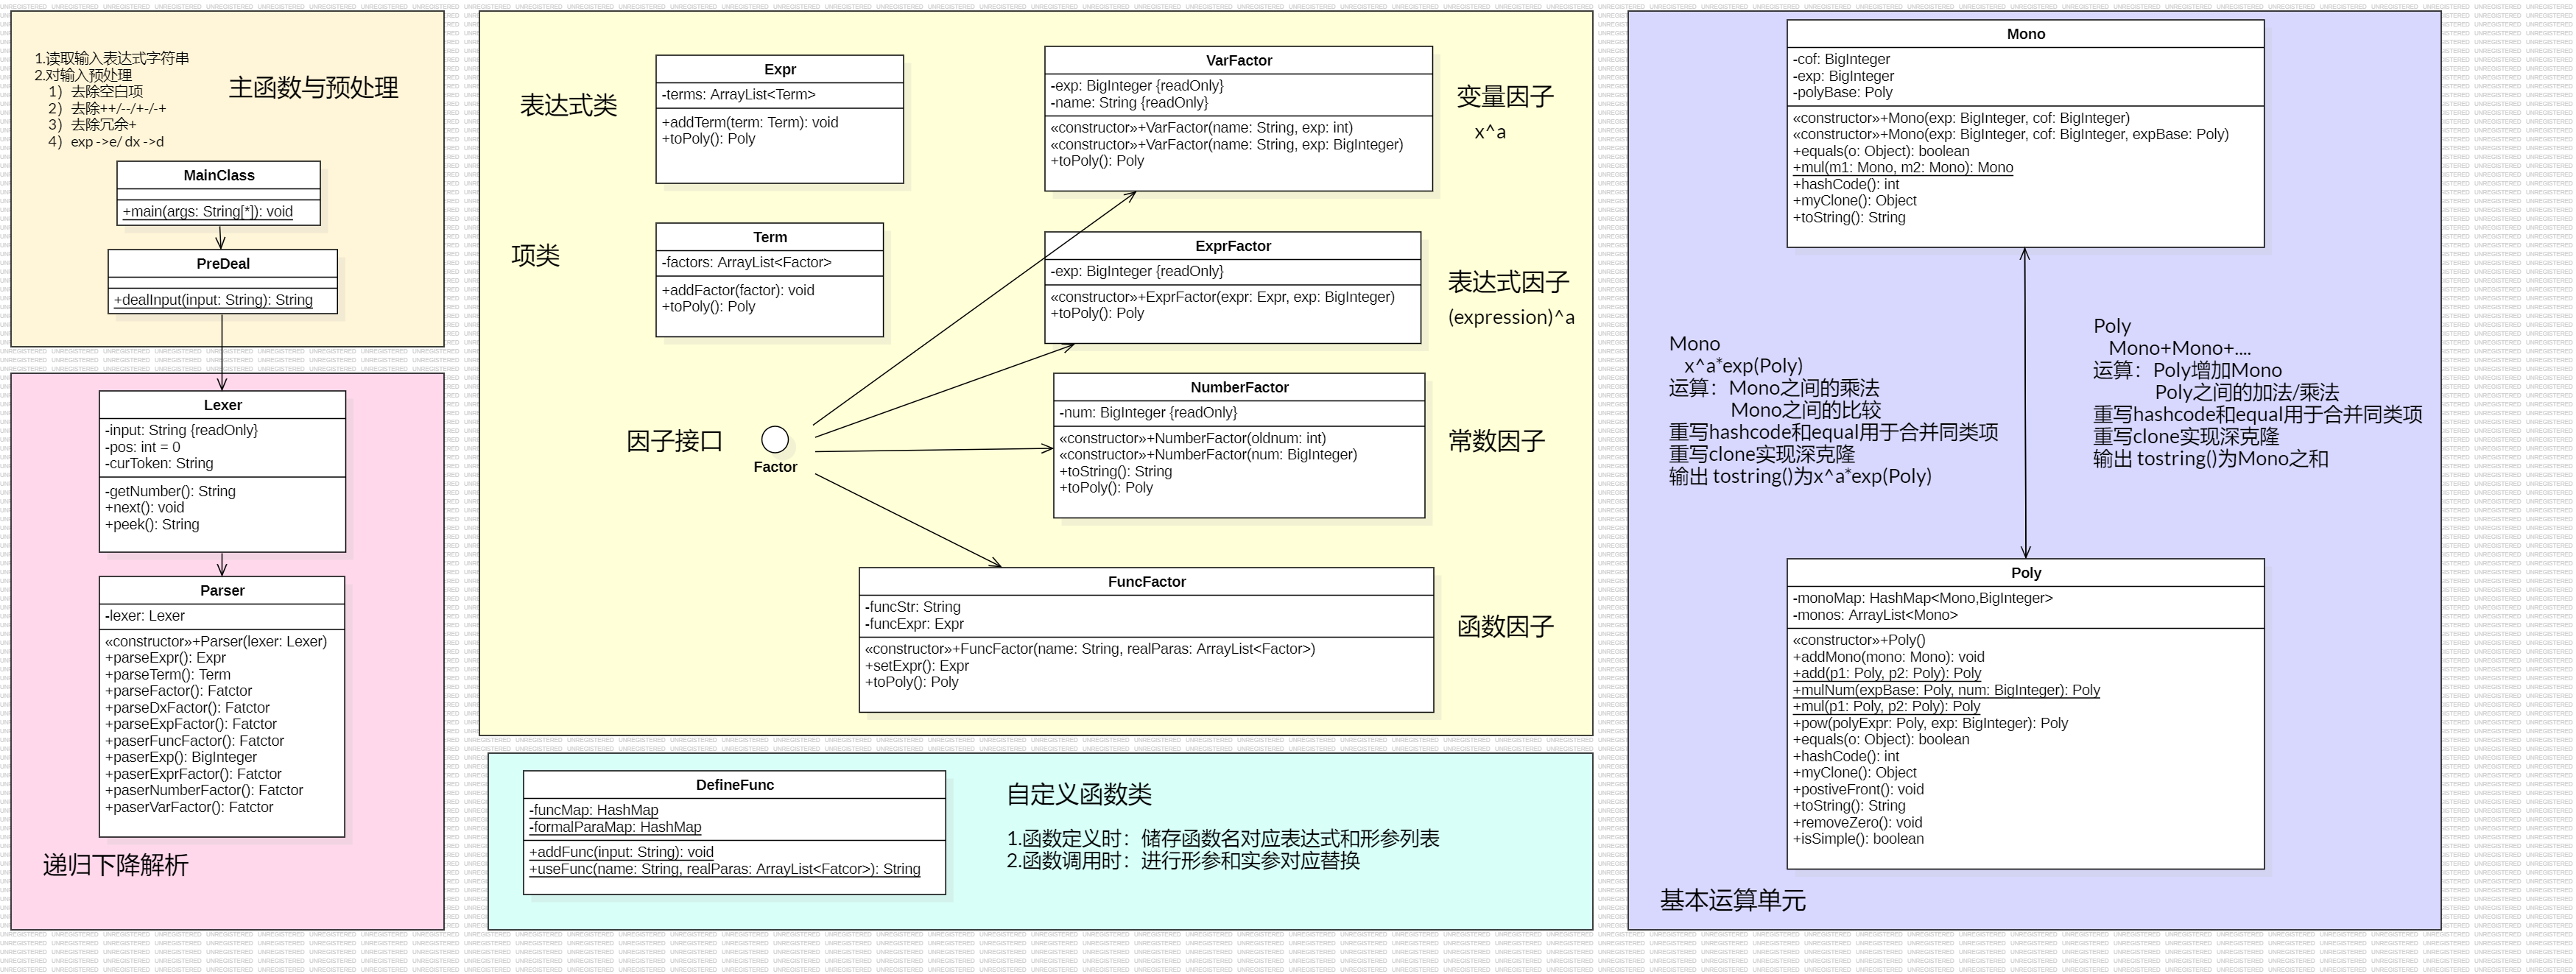The image size is (2576, 974).
Task: Click the Lexer class title
Action: click(223, 405)
